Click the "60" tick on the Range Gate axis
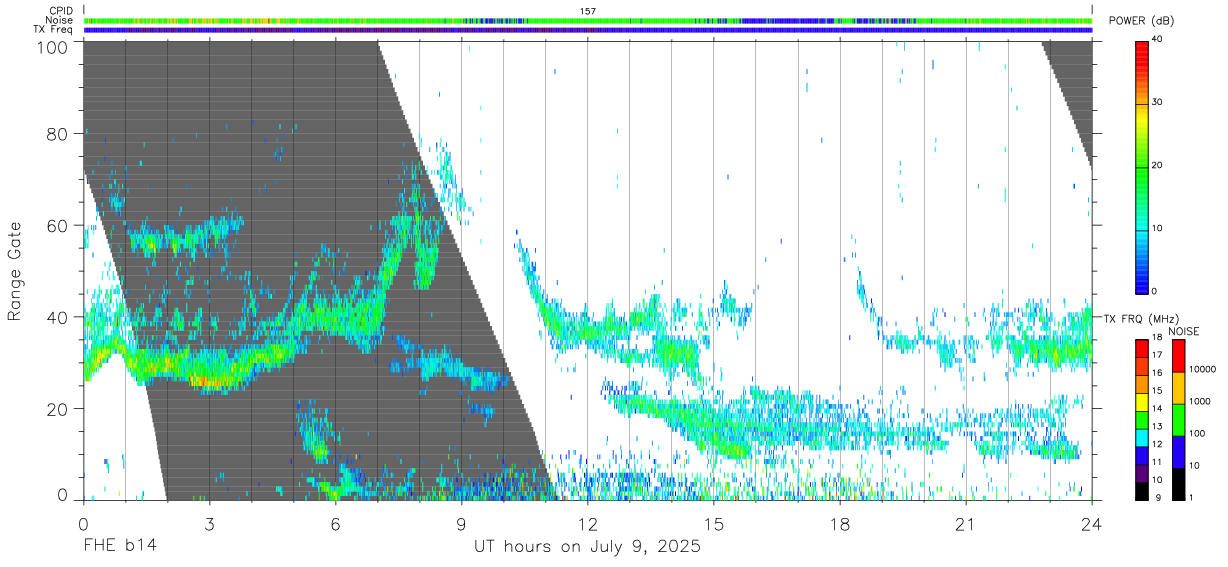1228x567 pixels. [x=59, y=226]
